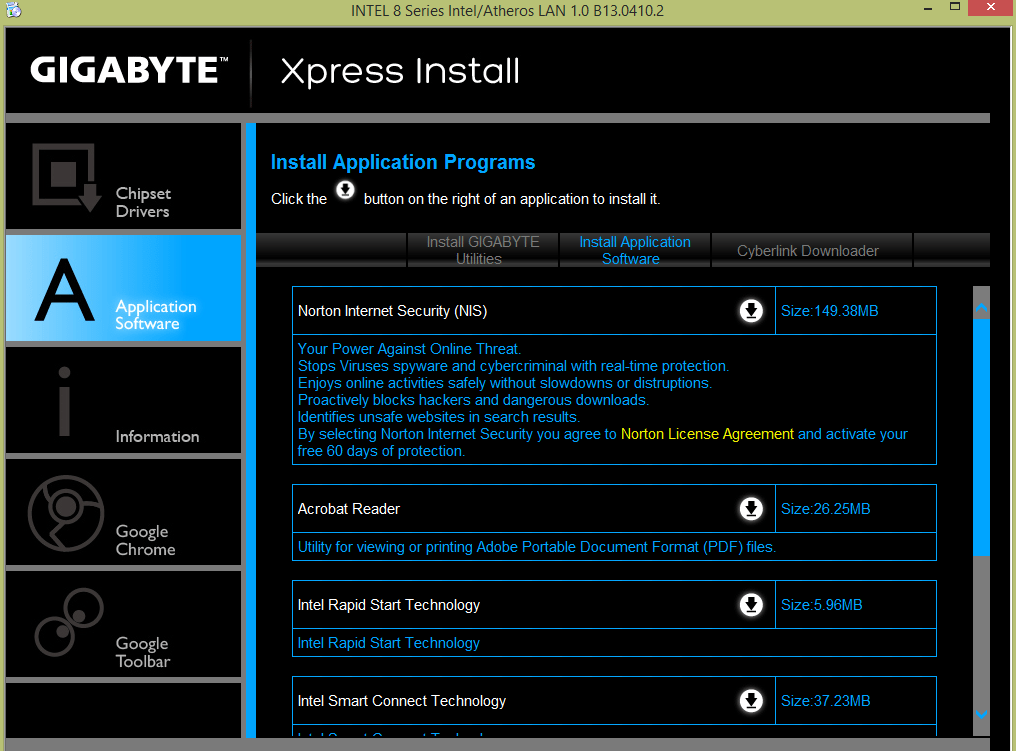This screenshot has height=751, width=1016.
Task: Click the GIGABYTE logo
Action: pyautogui.click(x=129, y=70)
